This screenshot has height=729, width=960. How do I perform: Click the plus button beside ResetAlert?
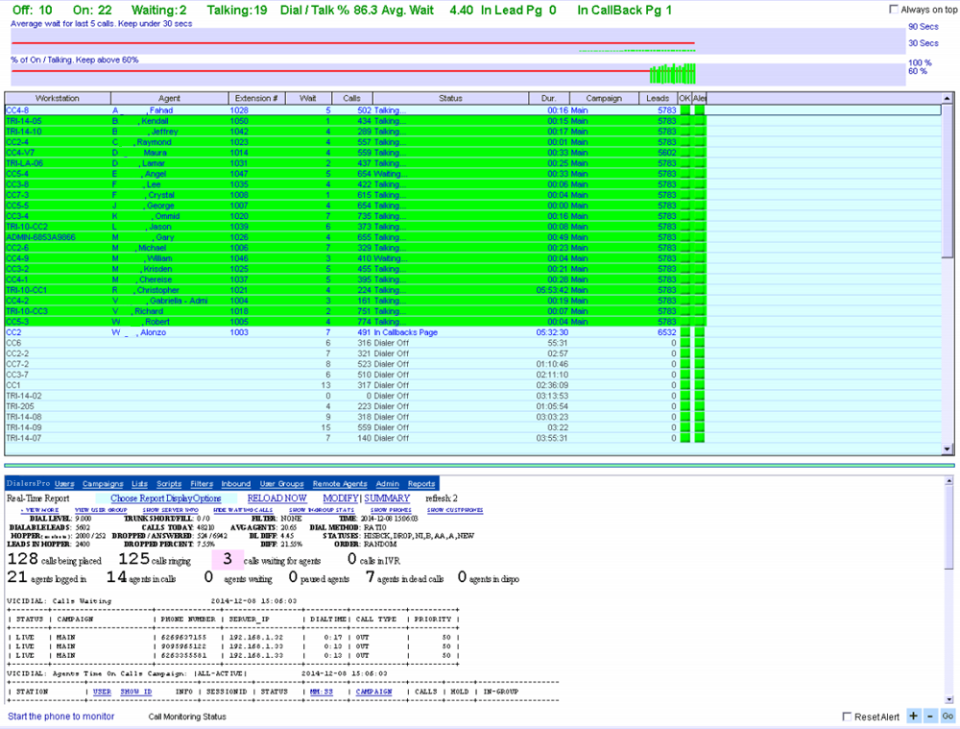pos(913,716)
